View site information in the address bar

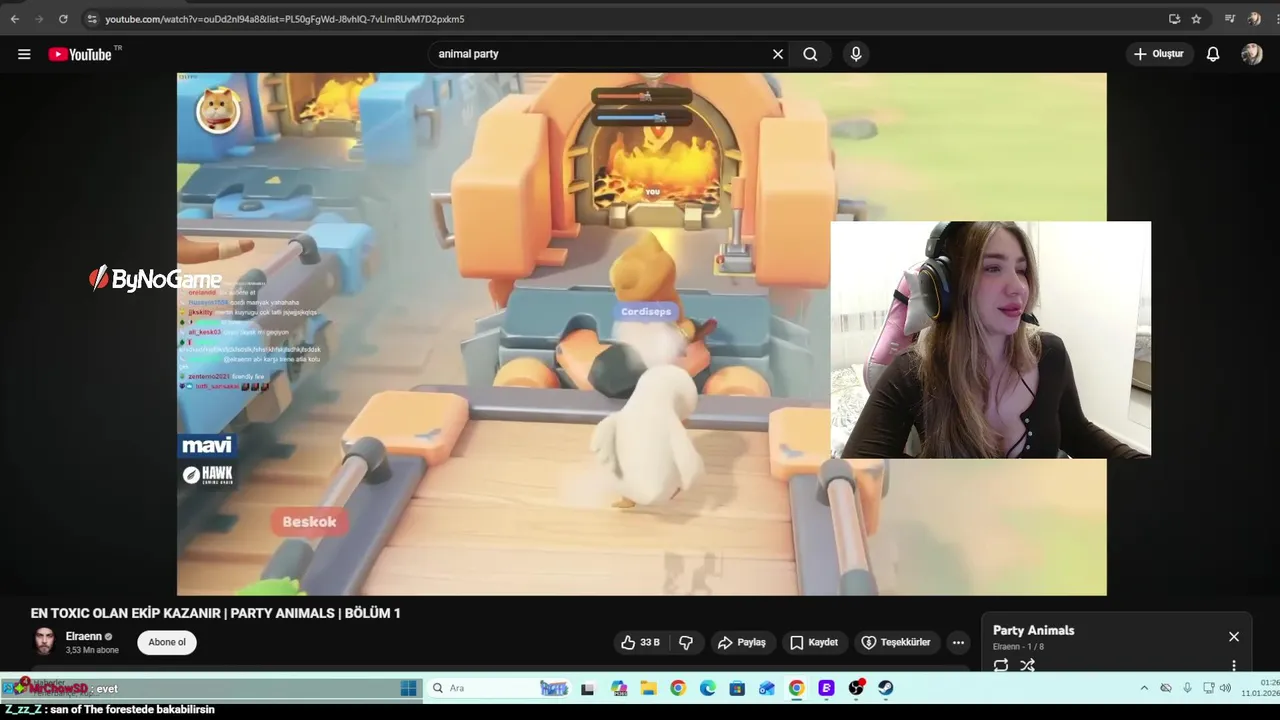92,19
